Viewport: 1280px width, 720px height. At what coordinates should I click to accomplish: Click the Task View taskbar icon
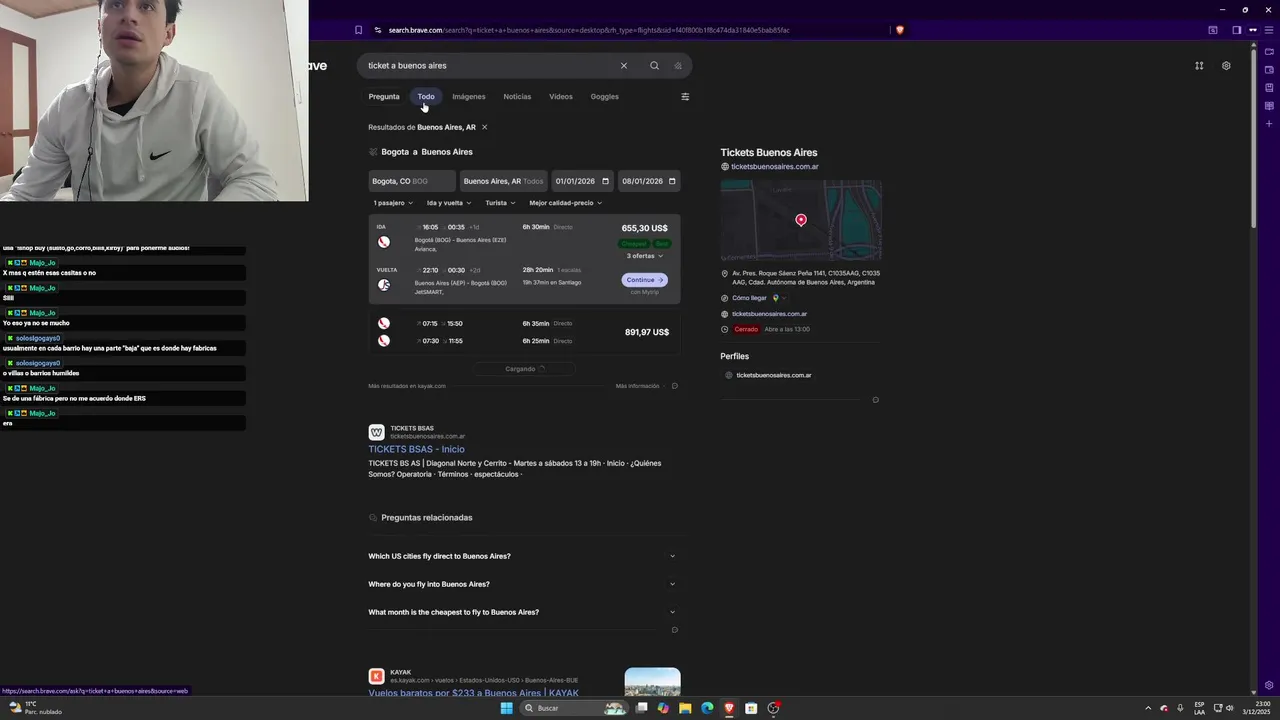coord(642,708)
